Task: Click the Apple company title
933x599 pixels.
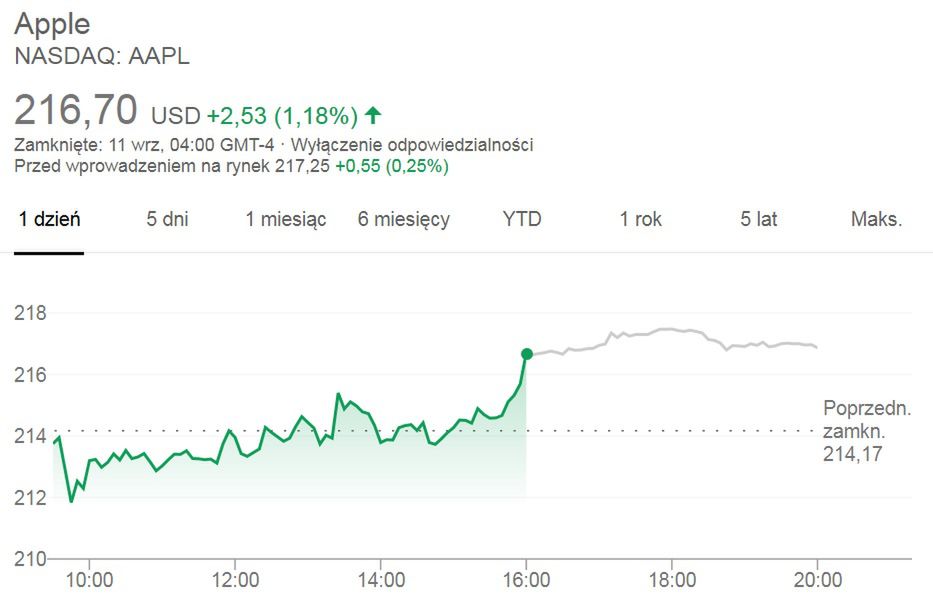Action: point(52,24)
